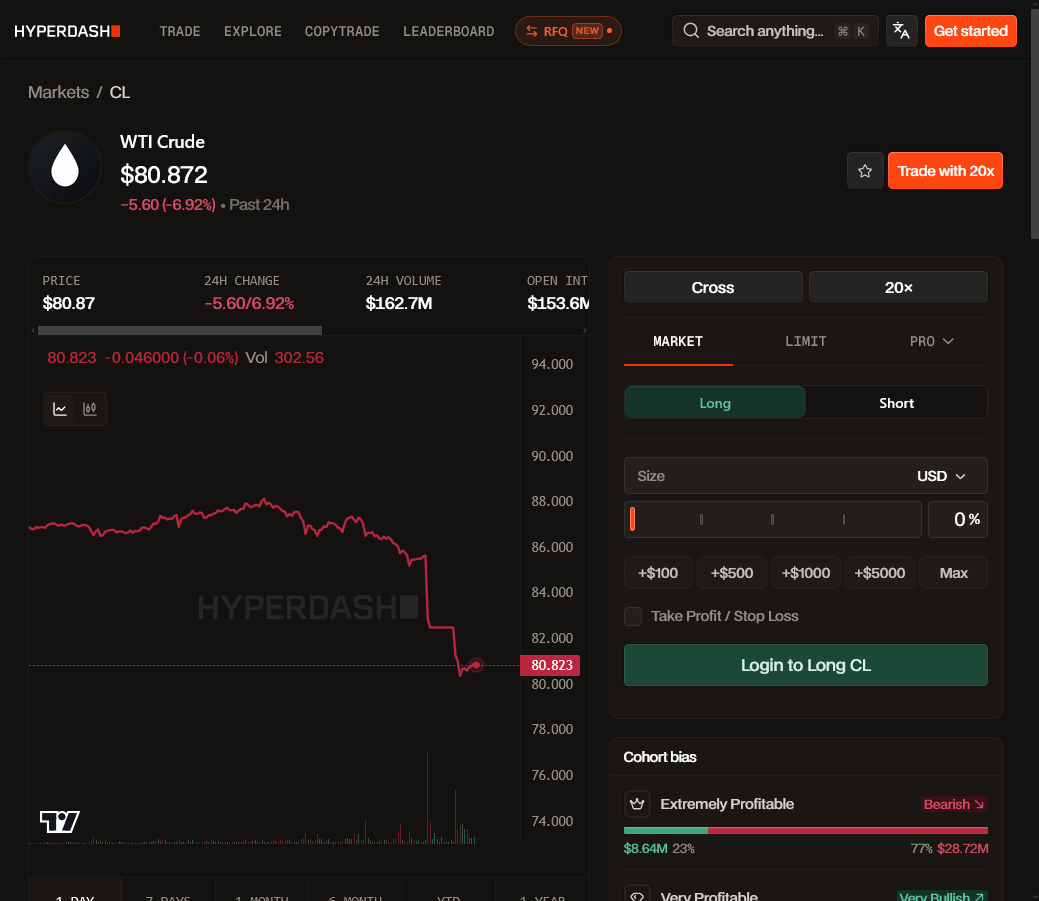This screenshot has width=1039, height=901.
Task: Switch to the line chart icon
Action: 60,409
